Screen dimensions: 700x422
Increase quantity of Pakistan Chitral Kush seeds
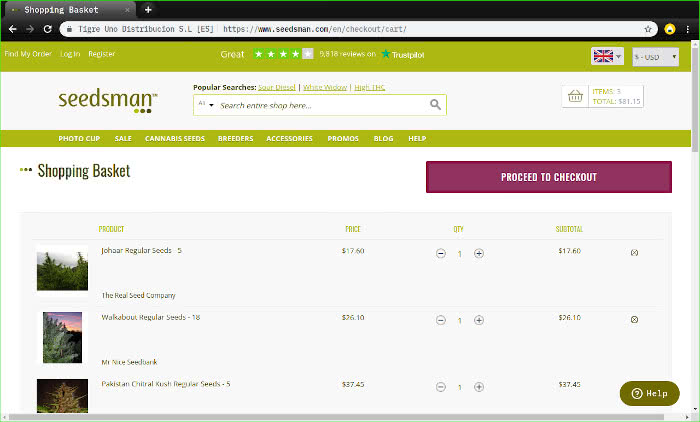(479, 387)
